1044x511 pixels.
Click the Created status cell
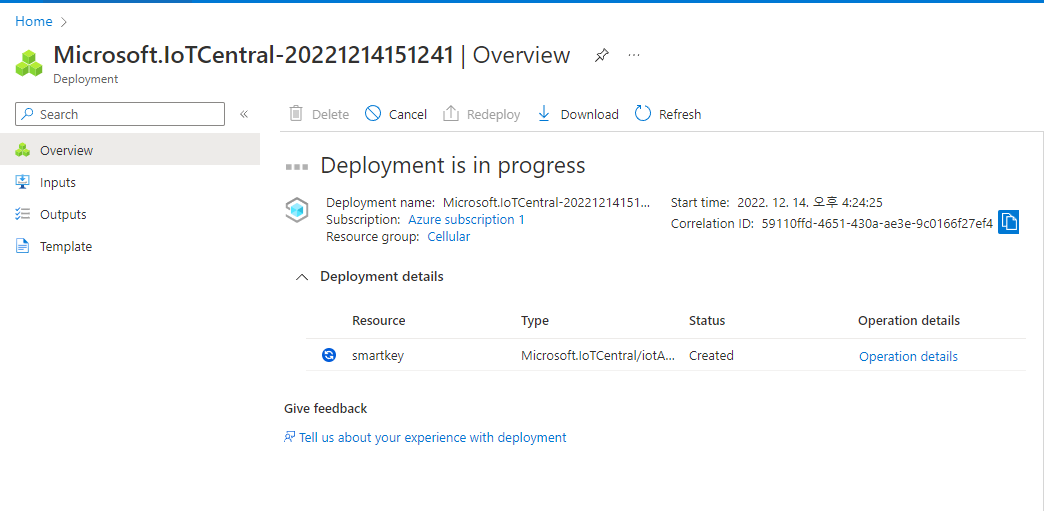(711, 356)
